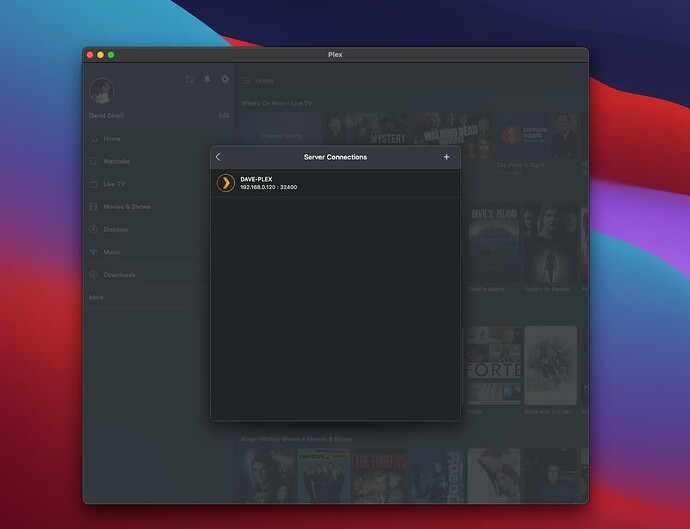The image size is (690, 529).
Task: Open Mystery channel thumbnail
Action: click(x=367, y=129)
